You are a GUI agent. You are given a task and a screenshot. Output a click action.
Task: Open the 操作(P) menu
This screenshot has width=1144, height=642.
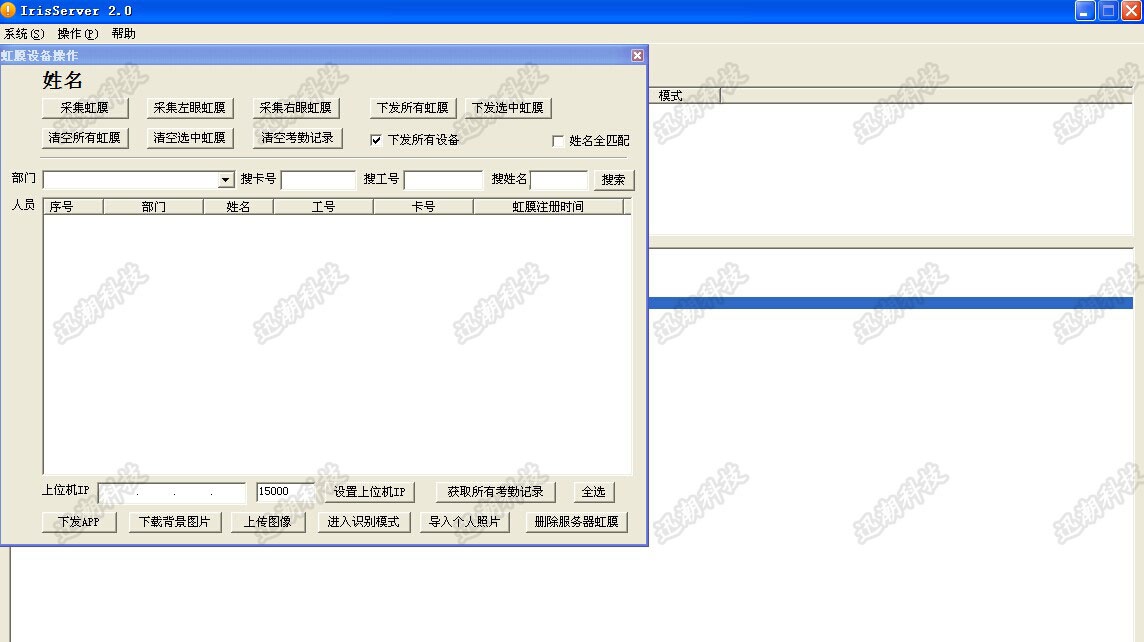pos(78,34)
